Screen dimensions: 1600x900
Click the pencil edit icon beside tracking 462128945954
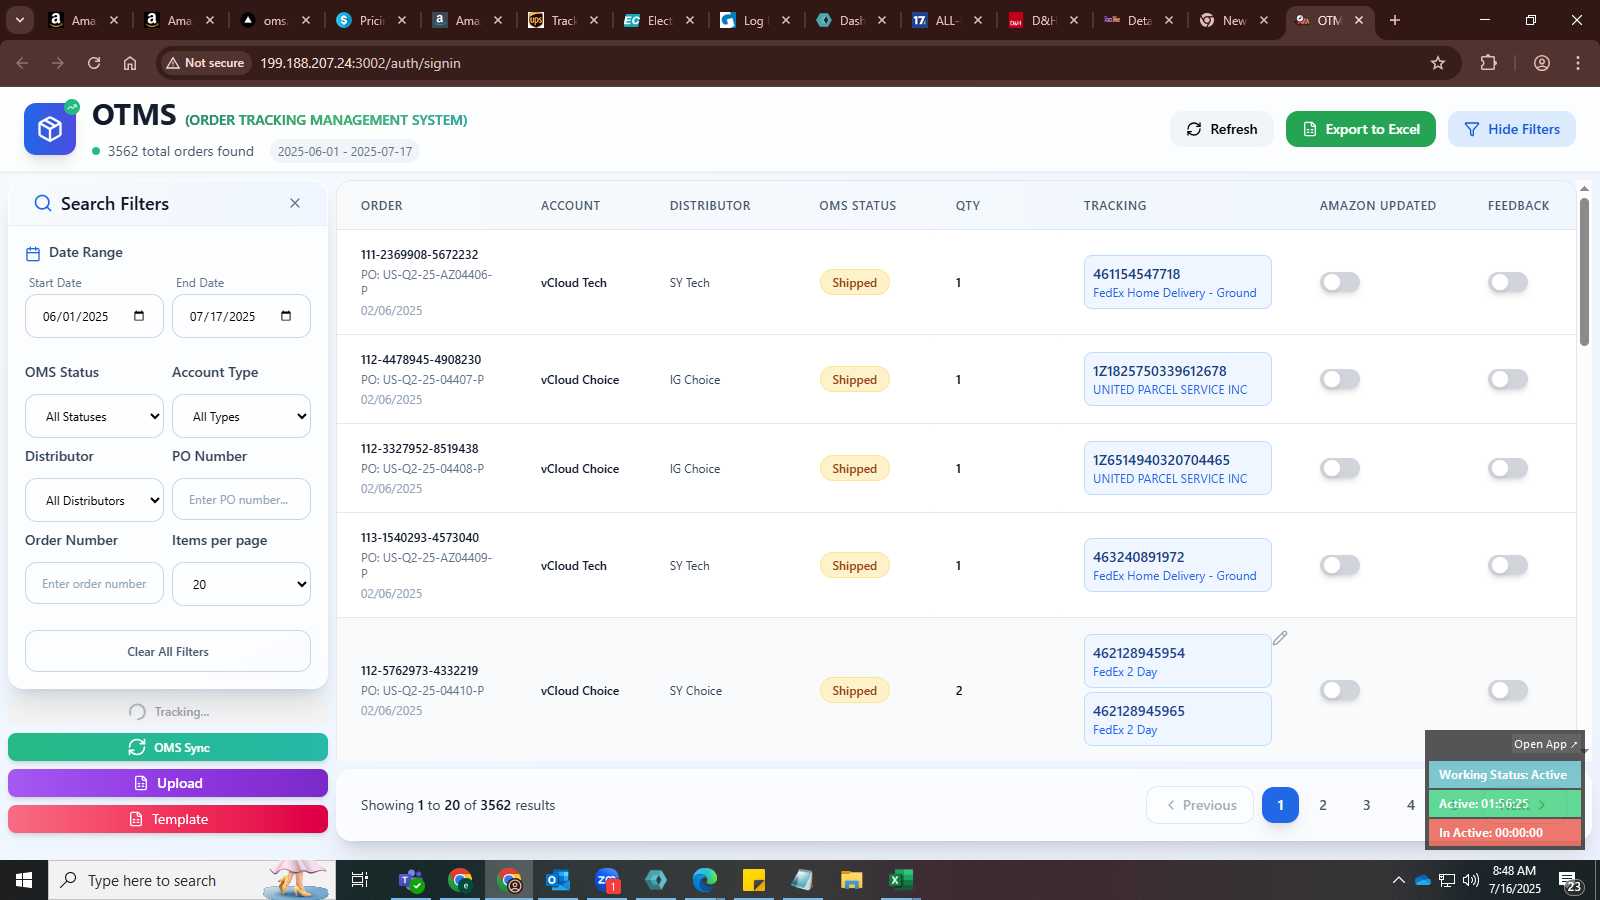(x=1280, y=638)
